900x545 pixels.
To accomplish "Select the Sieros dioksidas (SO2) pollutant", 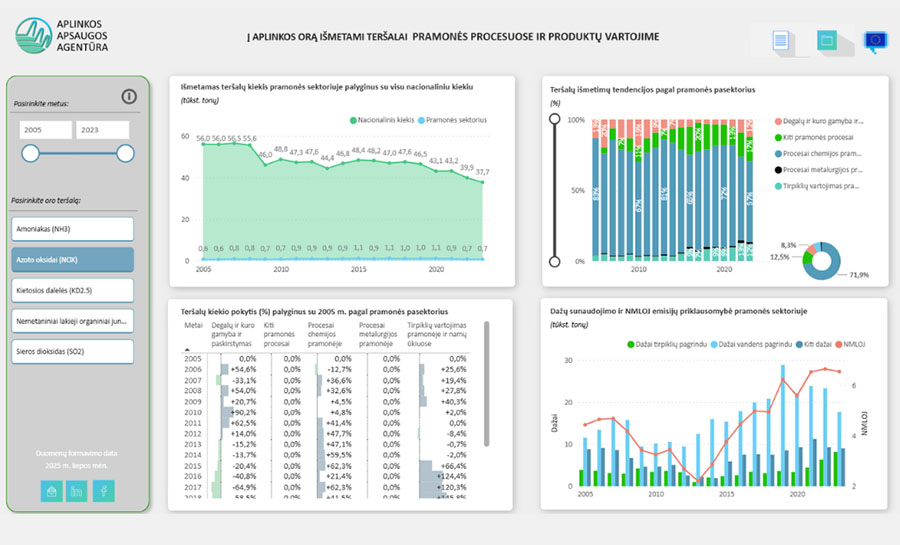I will coord(72,352).
